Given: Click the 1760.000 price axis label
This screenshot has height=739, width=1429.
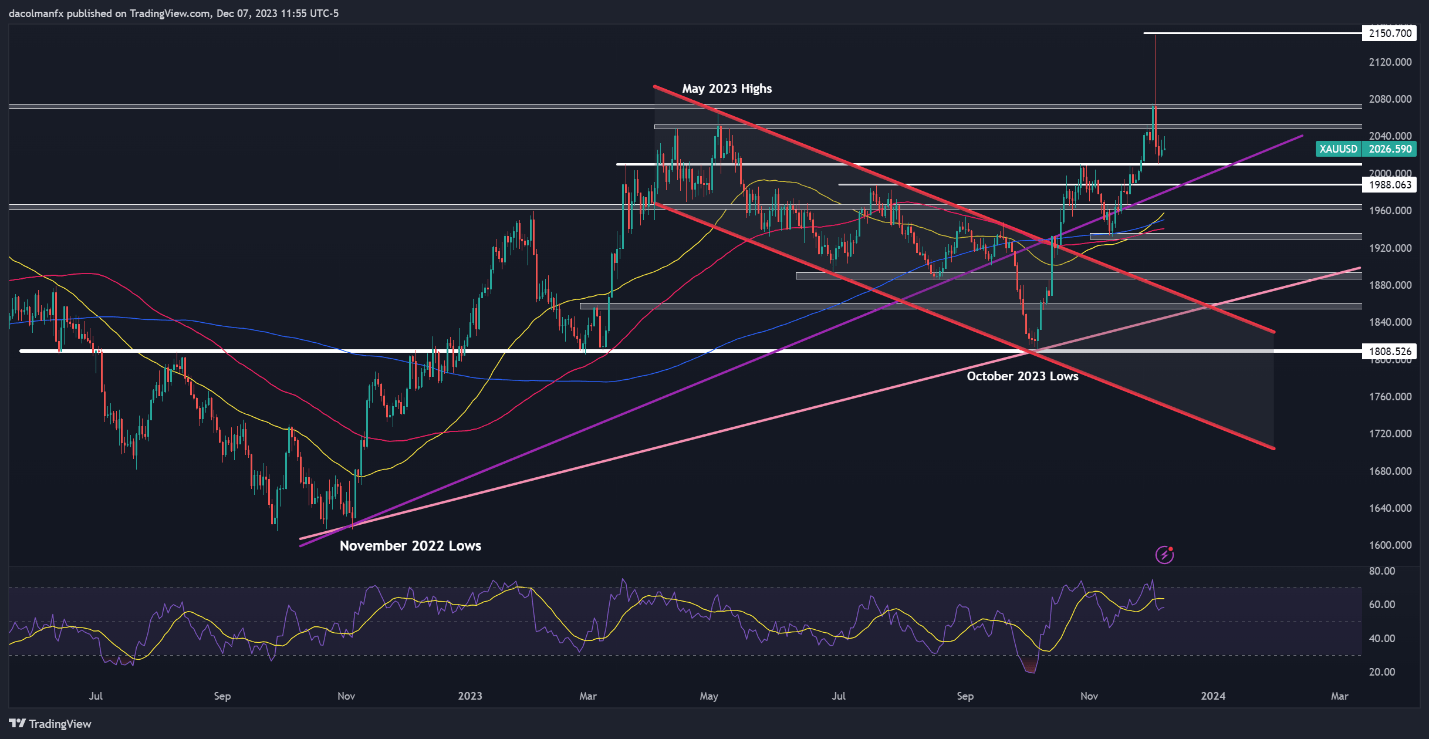Looking at the screenshot, I should click(x=1390, y=397).
